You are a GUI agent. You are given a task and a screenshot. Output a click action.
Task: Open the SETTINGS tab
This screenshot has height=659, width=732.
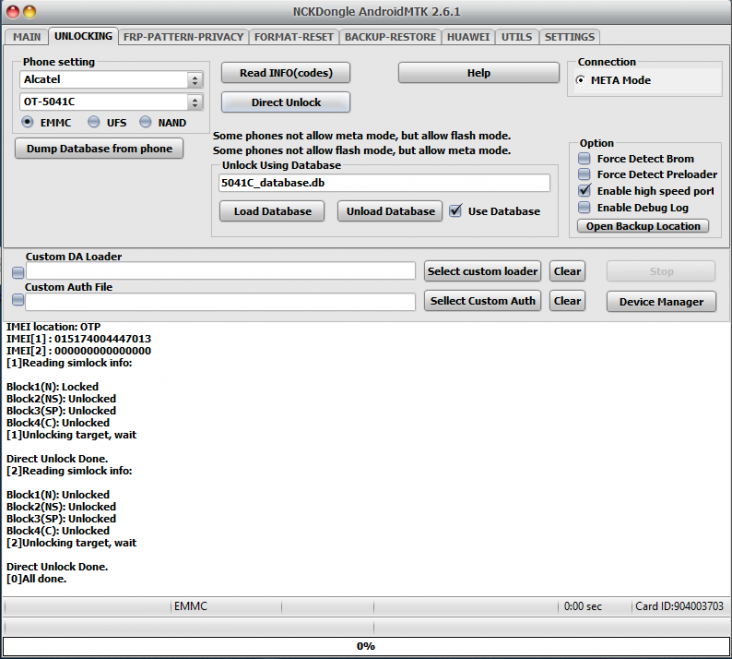(x=570, y=37)
